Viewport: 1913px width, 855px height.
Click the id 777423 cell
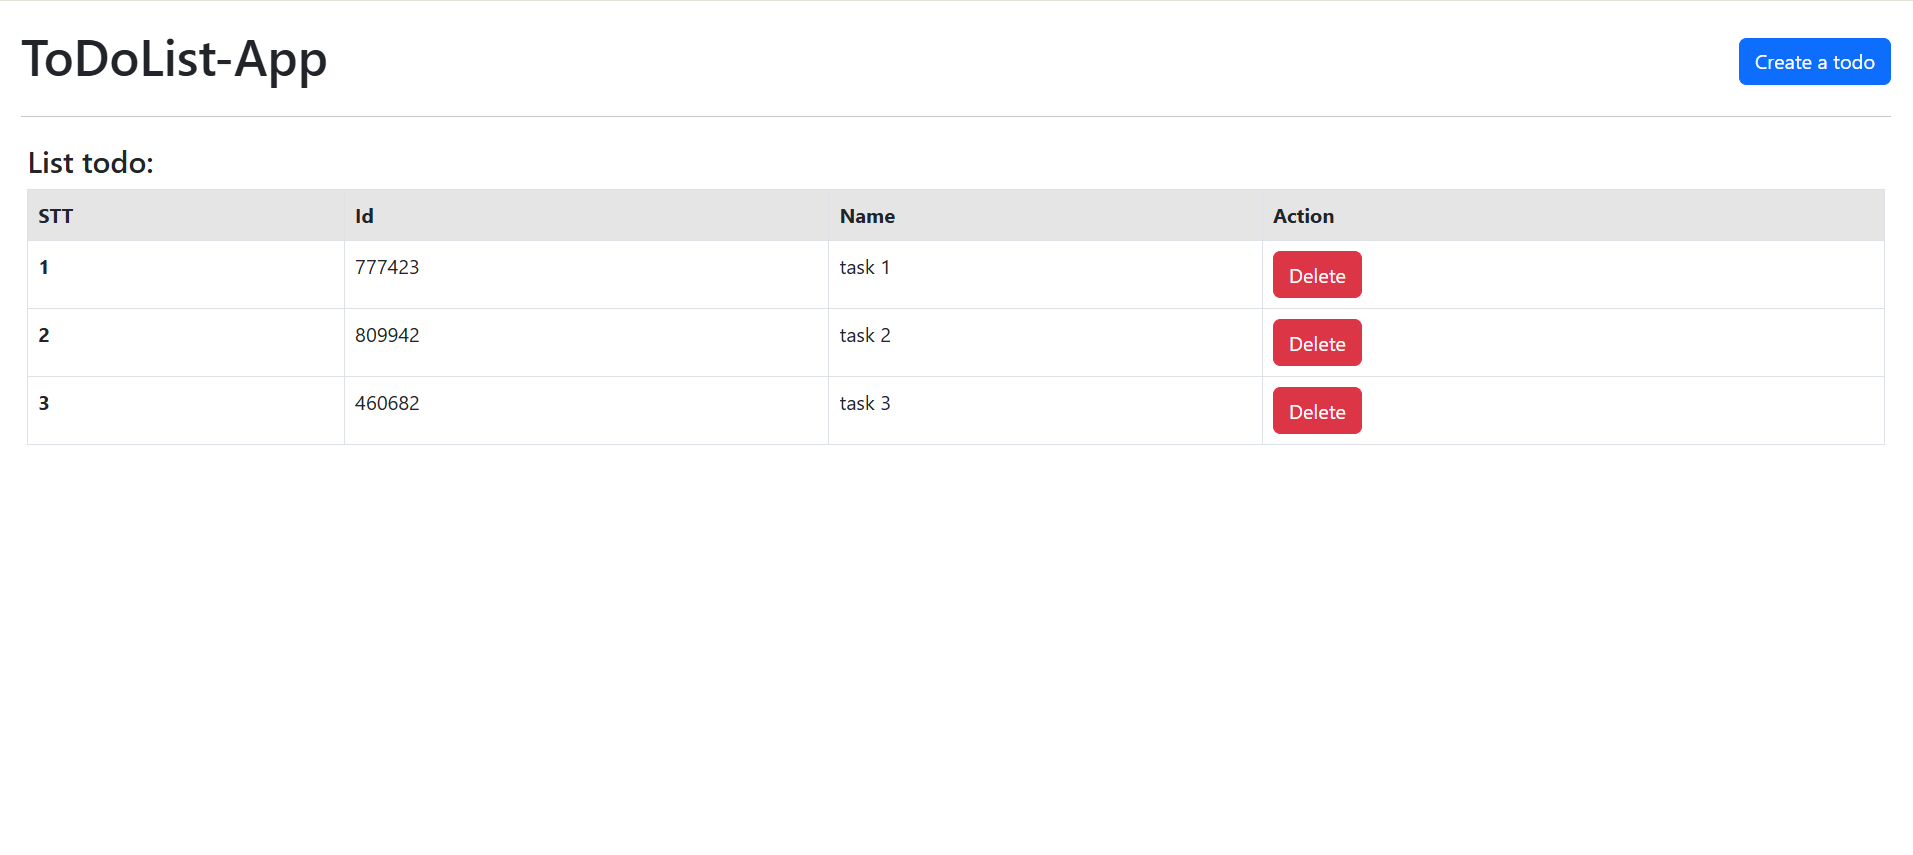pyautogui.click(x=388, y=267)
